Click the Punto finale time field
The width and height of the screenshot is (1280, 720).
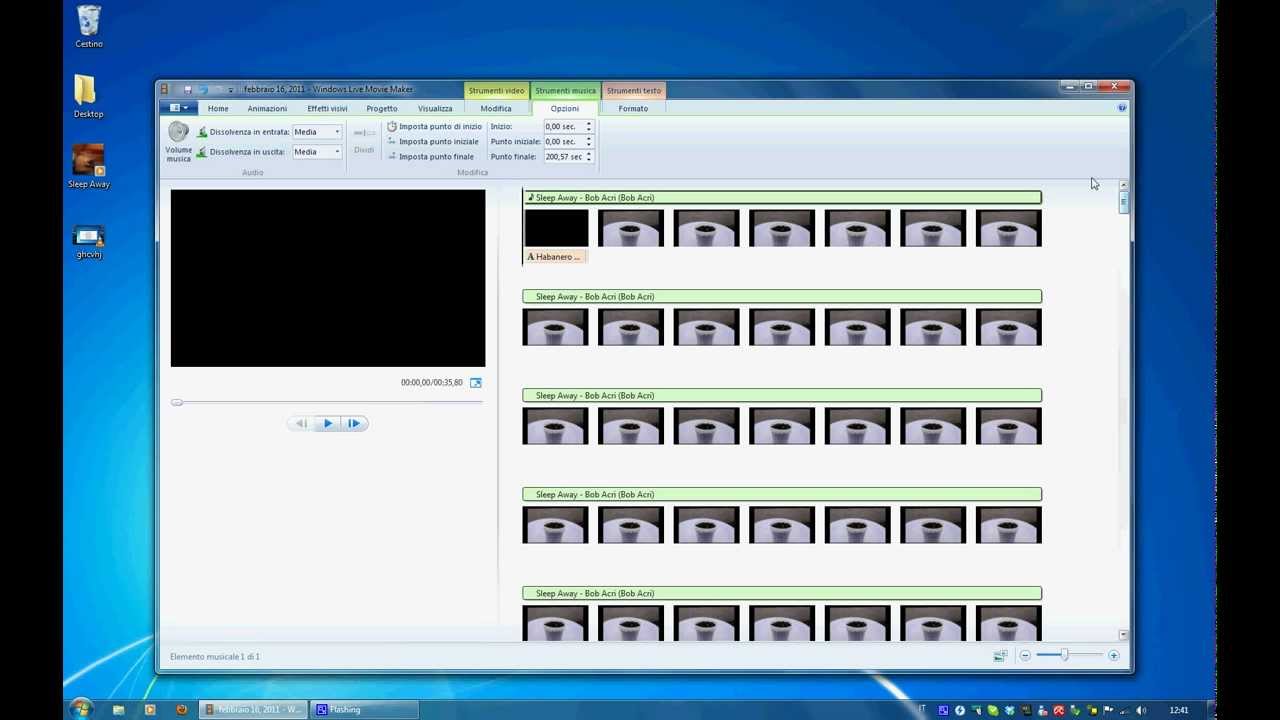pos(564,157)
